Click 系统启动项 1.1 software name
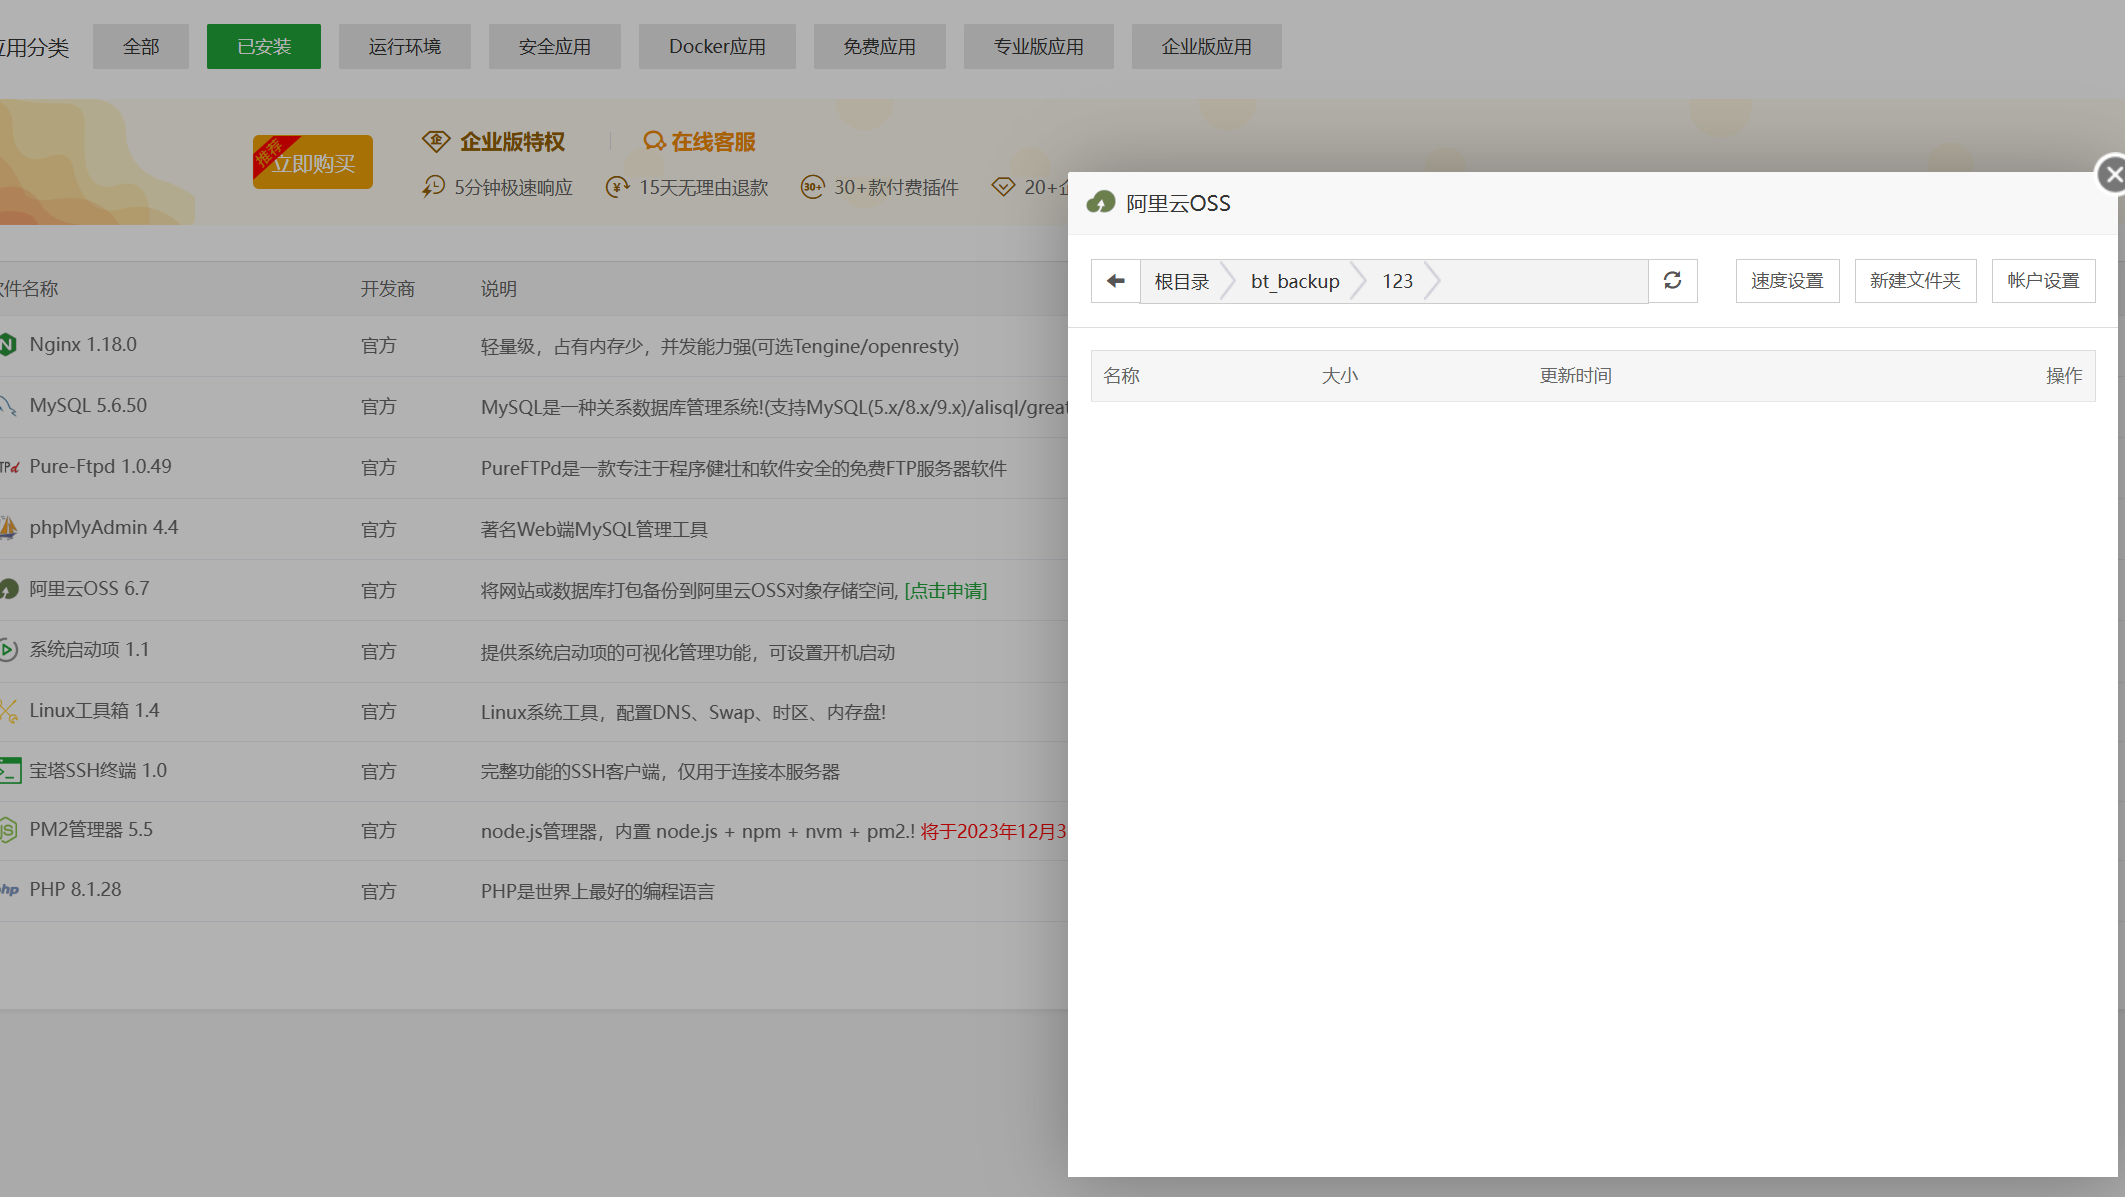The image size is (2125, 1197). [89, 650]
